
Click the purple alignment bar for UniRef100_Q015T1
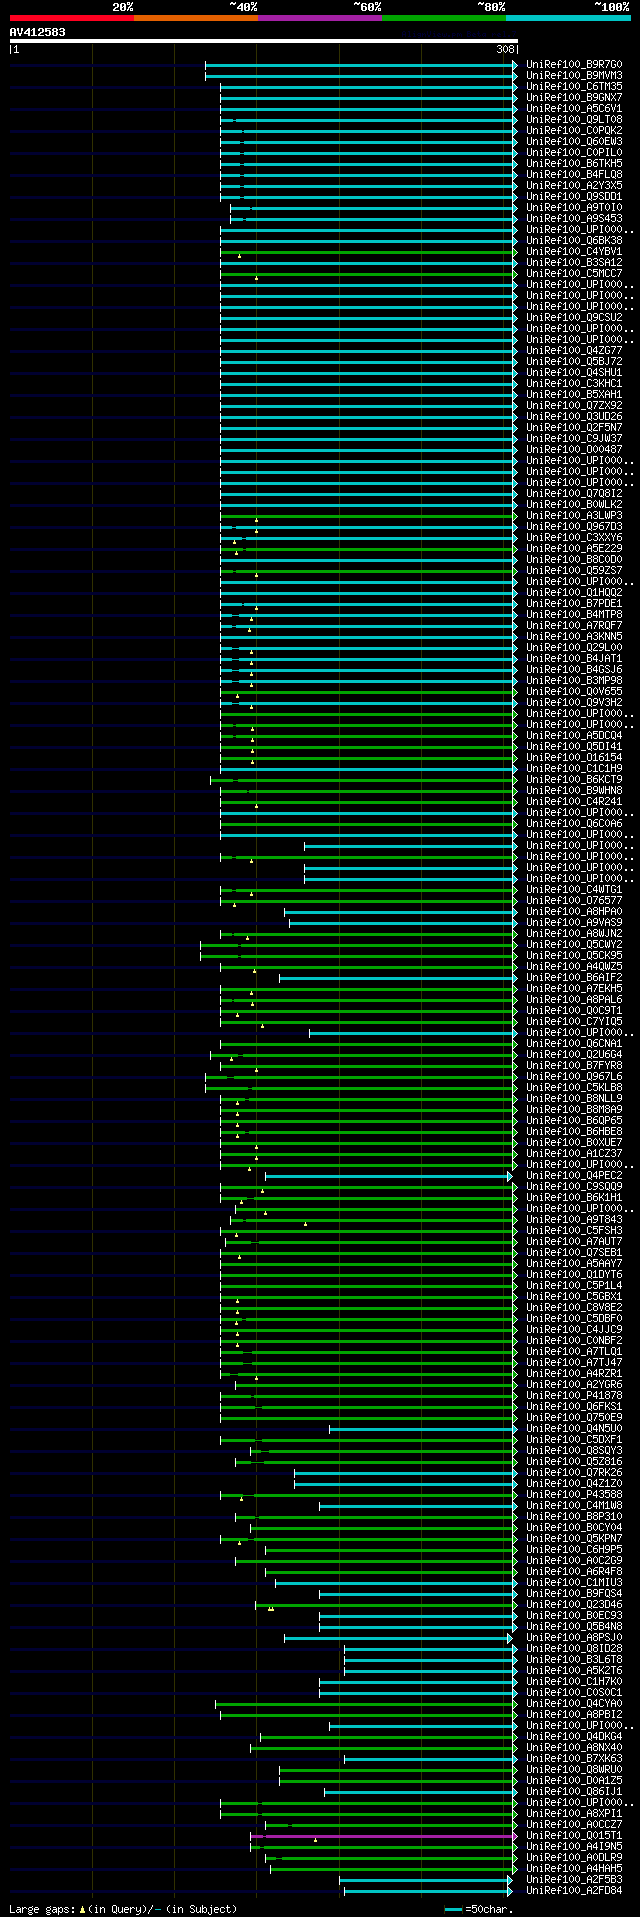coord(384,1835)
